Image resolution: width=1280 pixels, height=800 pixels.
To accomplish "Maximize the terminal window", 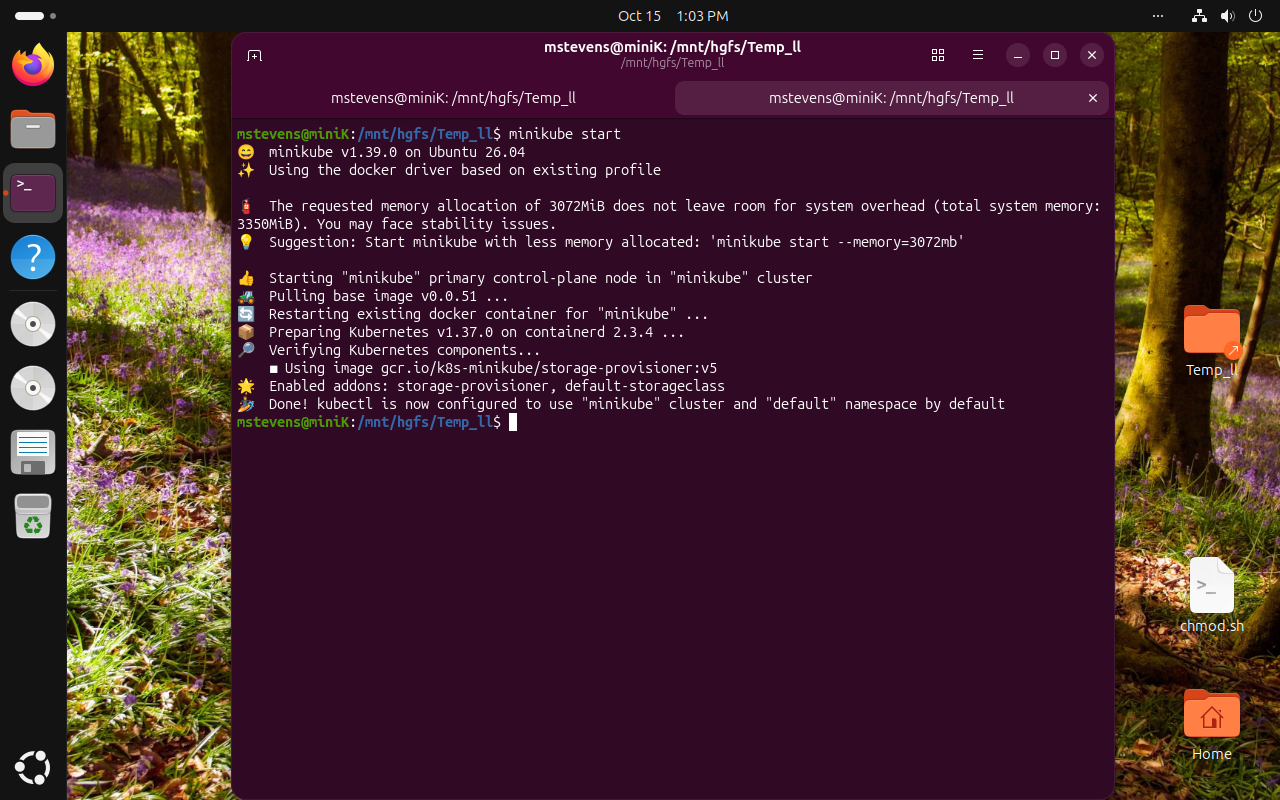I will point(1055,55).
